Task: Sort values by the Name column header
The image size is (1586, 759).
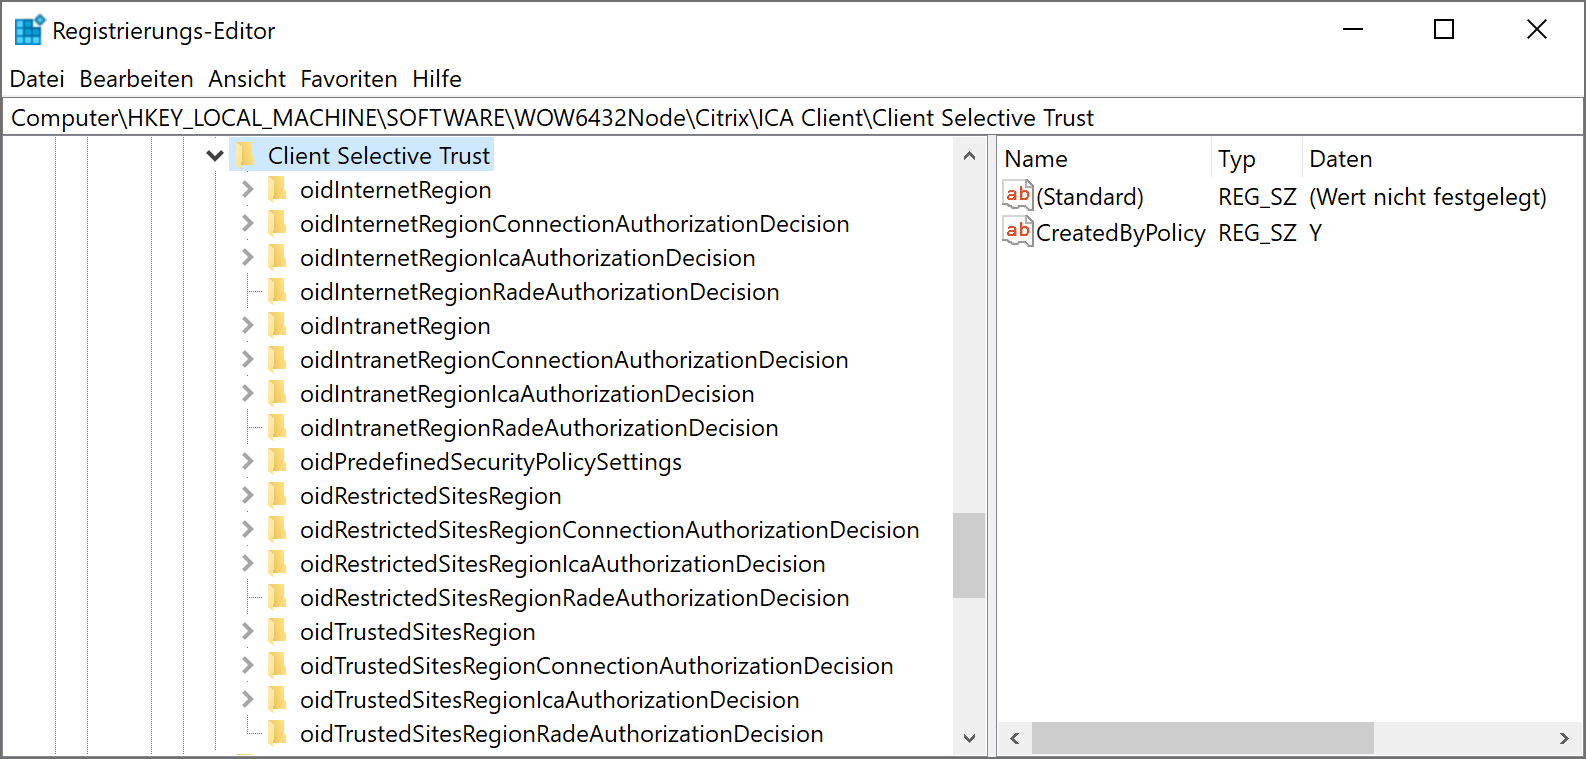Action: coord(1036,159)
